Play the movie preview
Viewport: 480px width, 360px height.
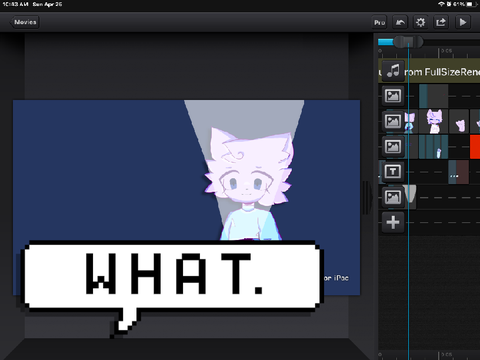[463, 22]
